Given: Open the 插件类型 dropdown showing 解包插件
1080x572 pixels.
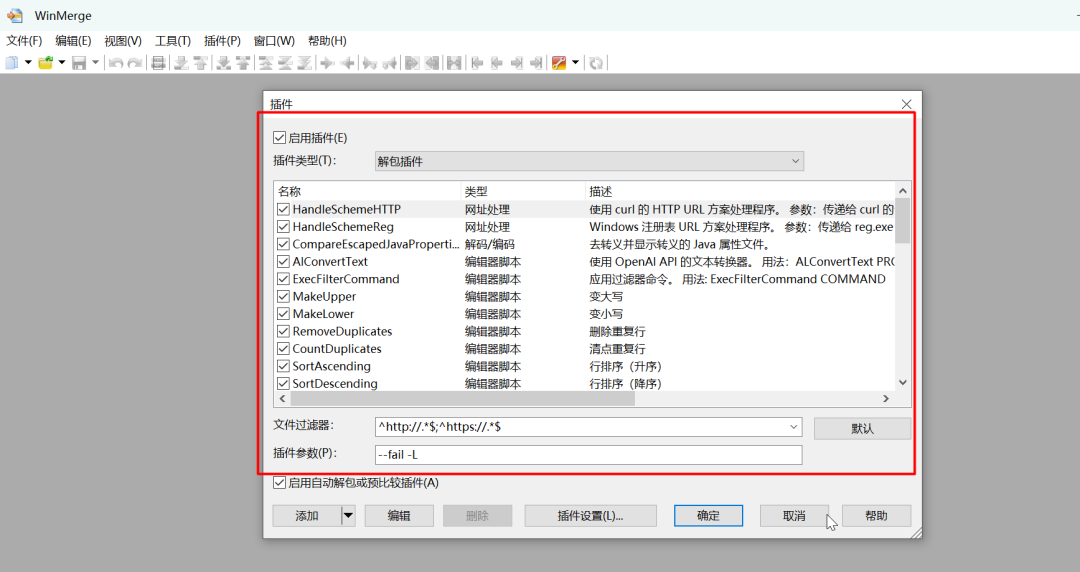Looking at the screenshot, I should click(589, 161).
